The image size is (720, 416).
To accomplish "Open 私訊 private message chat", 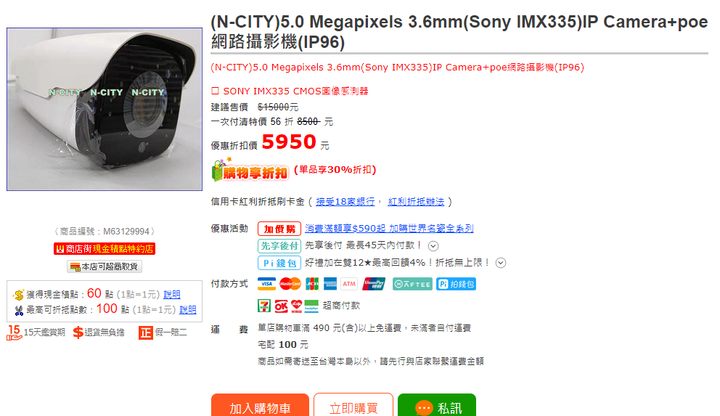I will pyautogui.click(x=437, y=406).
